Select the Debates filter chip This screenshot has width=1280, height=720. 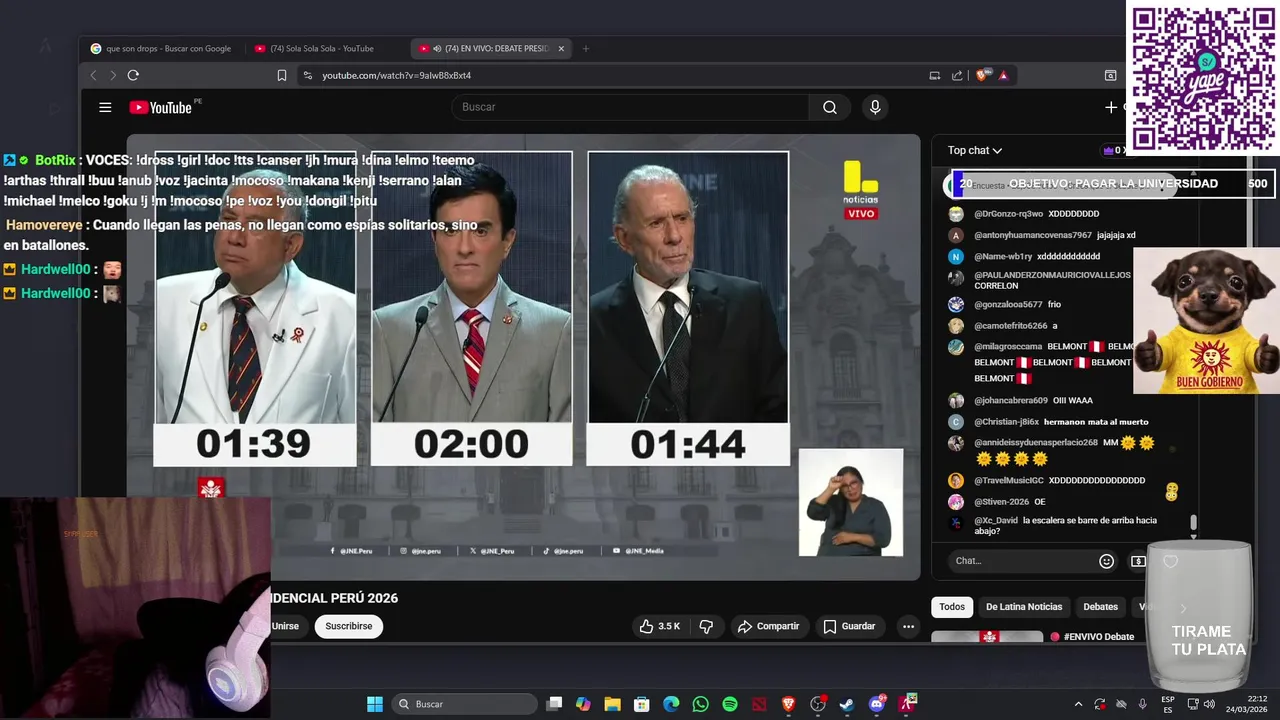tap(1101, 607)
